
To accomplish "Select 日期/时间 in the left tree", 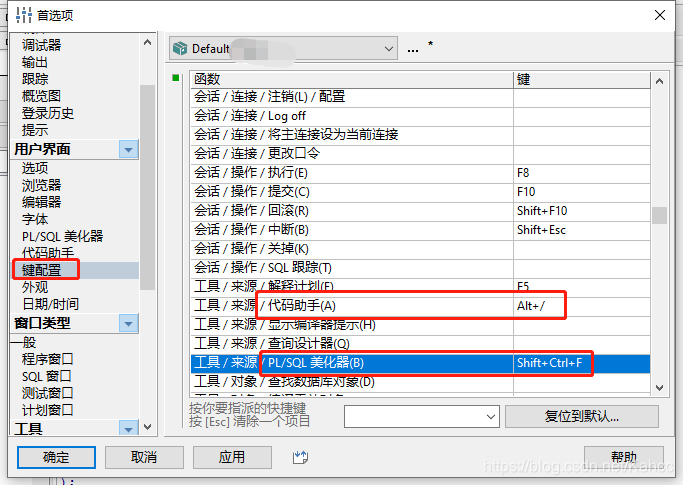I will coord(50,304).
